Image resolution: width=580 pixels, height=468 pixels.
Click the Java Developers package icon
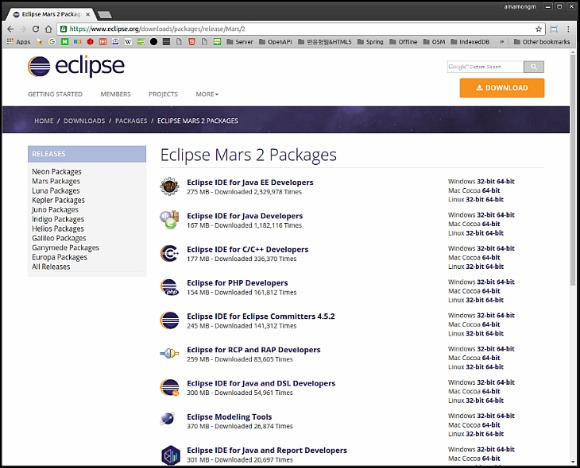coord(169,220)
